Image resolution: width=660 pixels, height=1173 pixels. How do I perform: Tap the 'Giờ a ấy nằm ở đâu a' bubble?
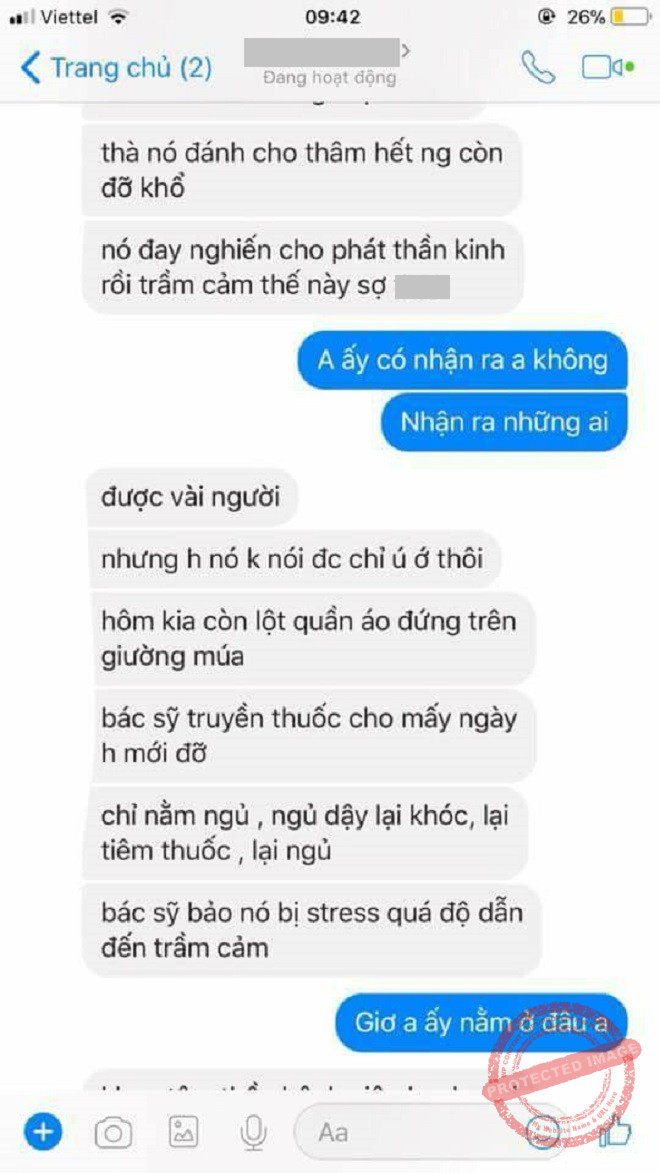481,1023
